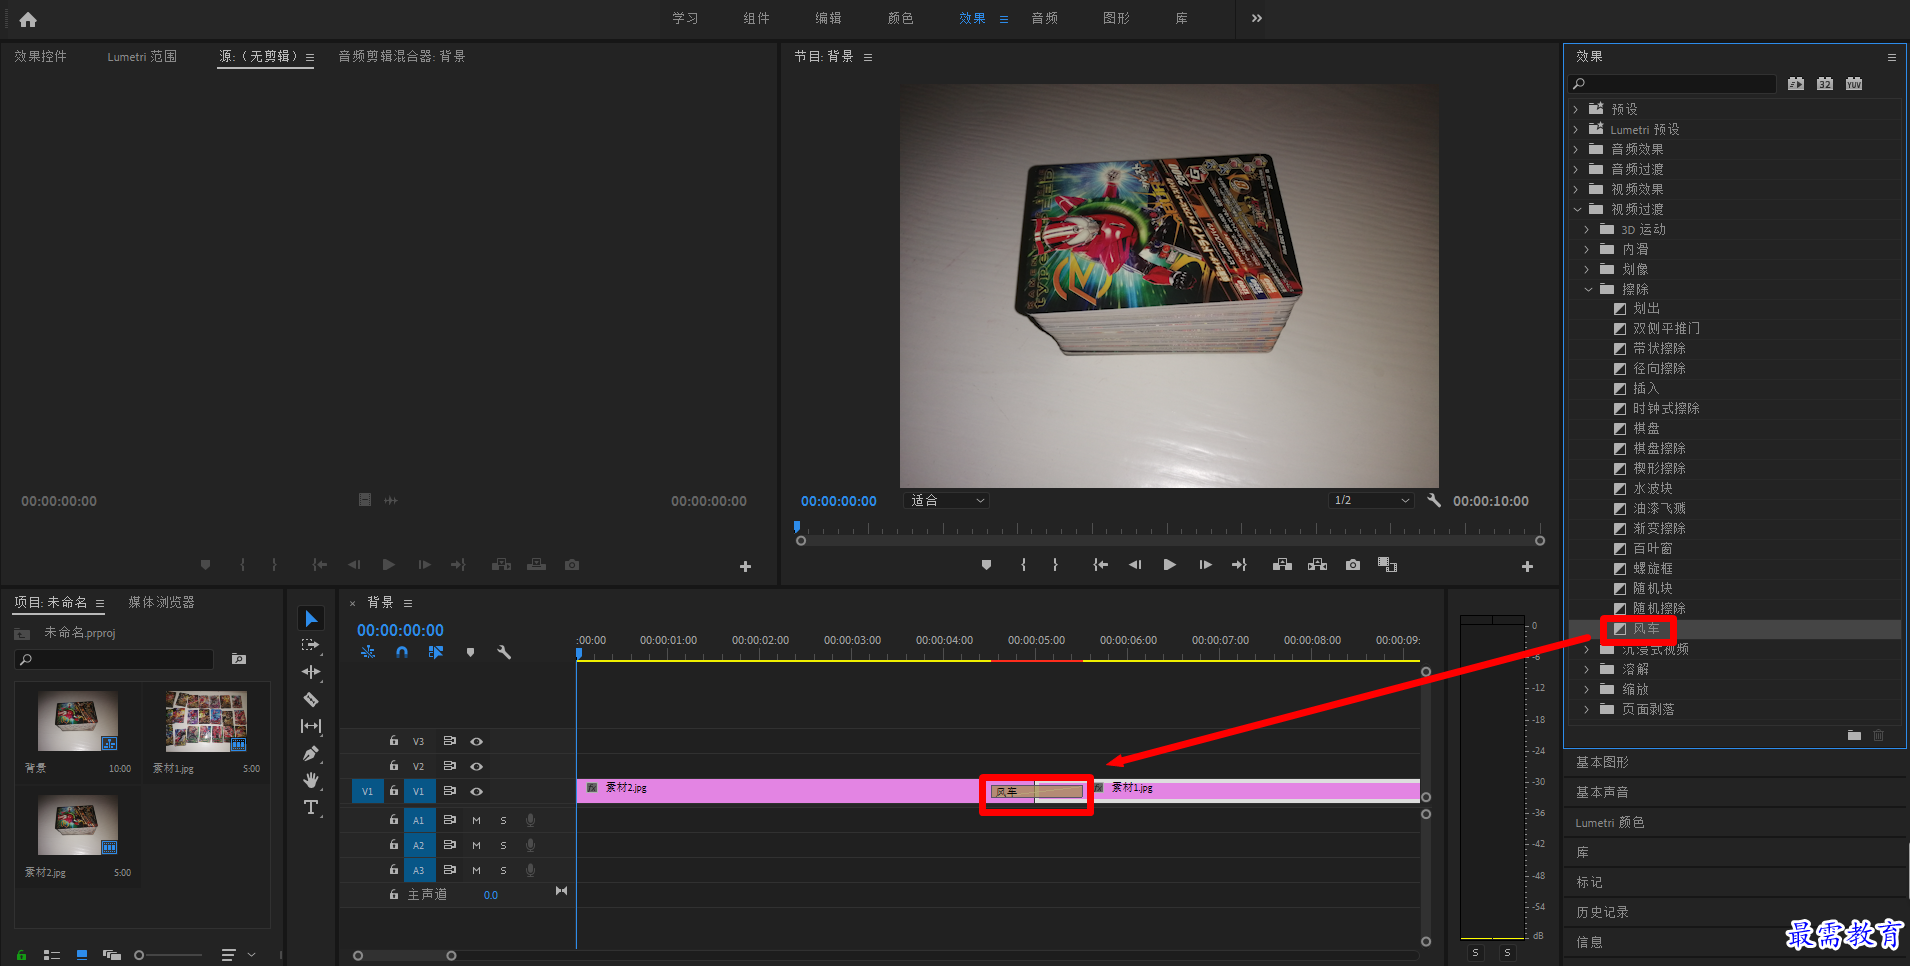The width and height of the screenshot is (1910, 966).
Task: Mute track A1
Action: pyautogui.click(x=476, y=820)
